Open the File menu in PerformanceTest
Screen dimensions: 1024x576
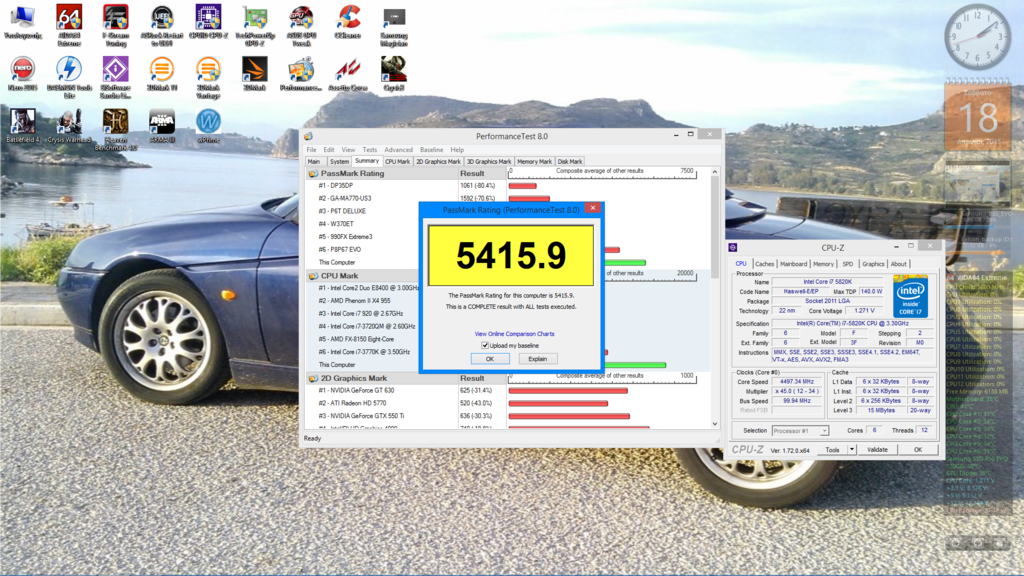point(312,150)
